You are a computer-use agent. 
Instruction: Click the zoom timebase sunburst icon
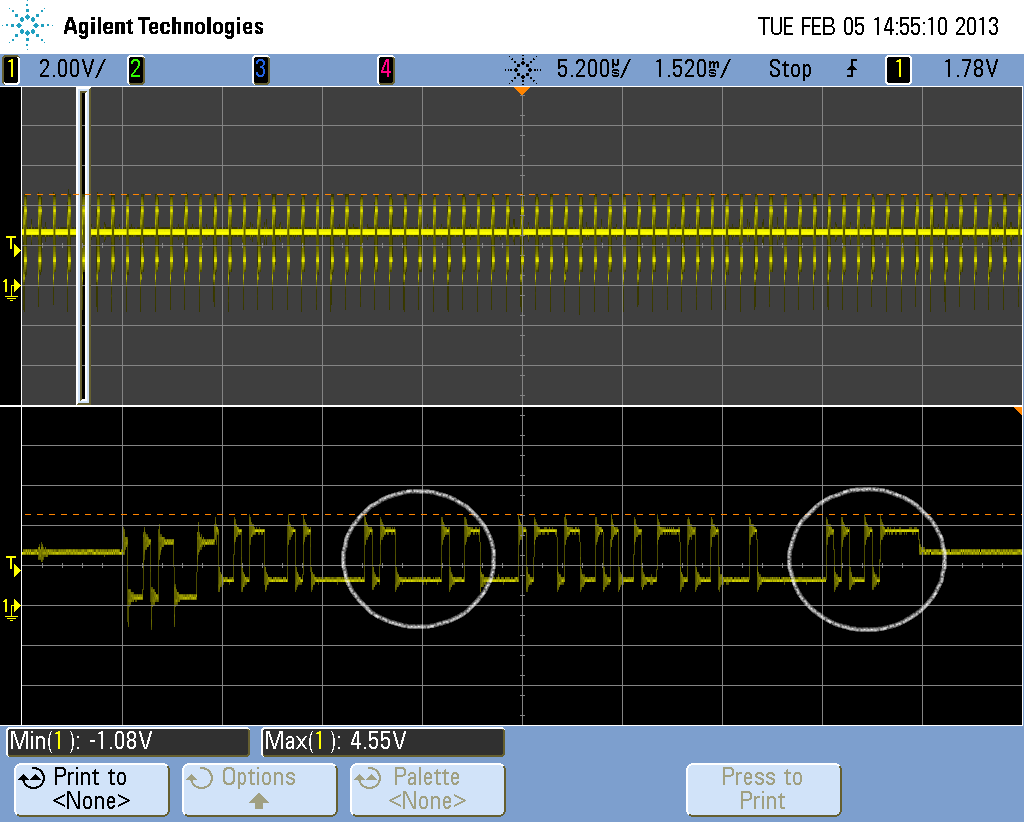coord(523,69)
